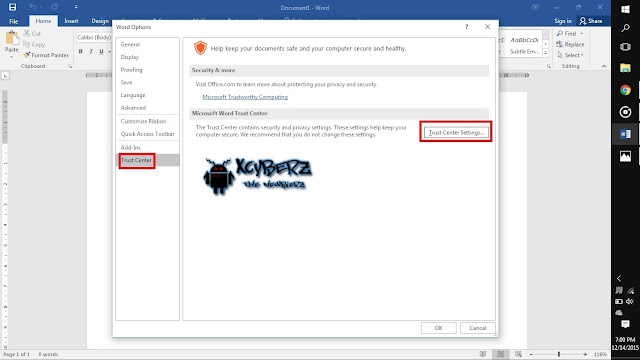Click the Ribbon Display Options icon
Image resolution: width=640 pixels, height=360 pixels.
click(x=536, y=7)
